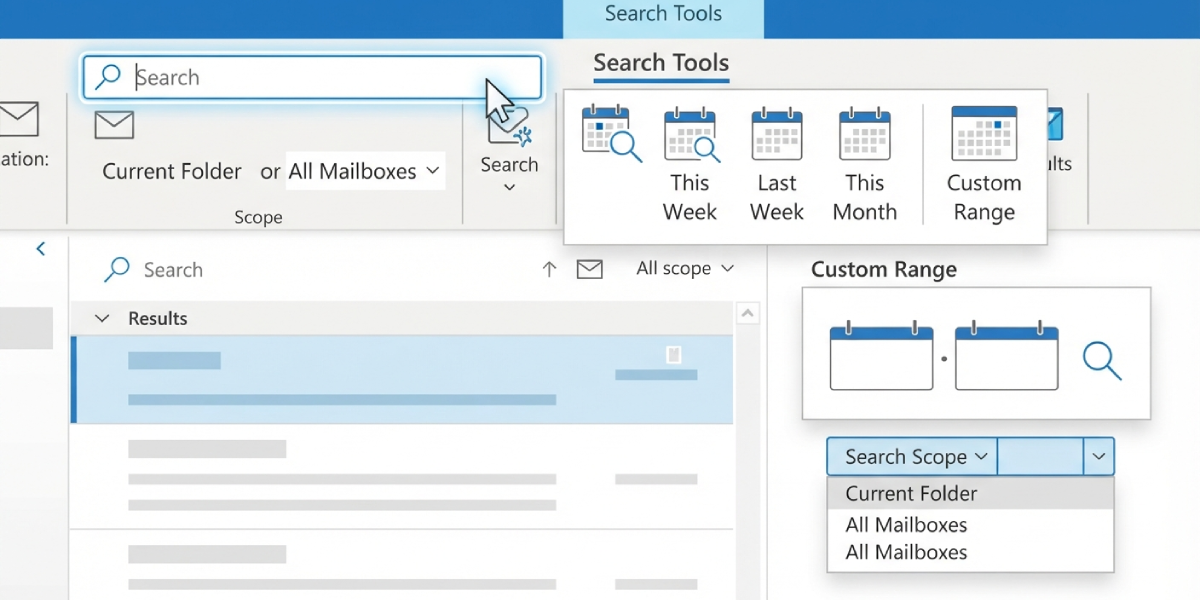
Task: Pick the start date calendar in Custom Range
Action: coord(881,355)
